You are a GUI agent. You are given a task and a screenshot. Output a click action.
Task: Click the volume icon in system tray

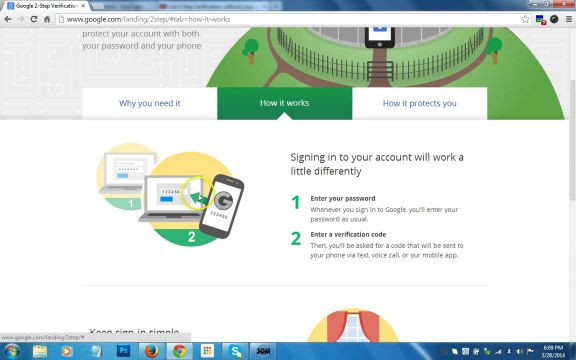pyautogui.click(x=519, y=352)
